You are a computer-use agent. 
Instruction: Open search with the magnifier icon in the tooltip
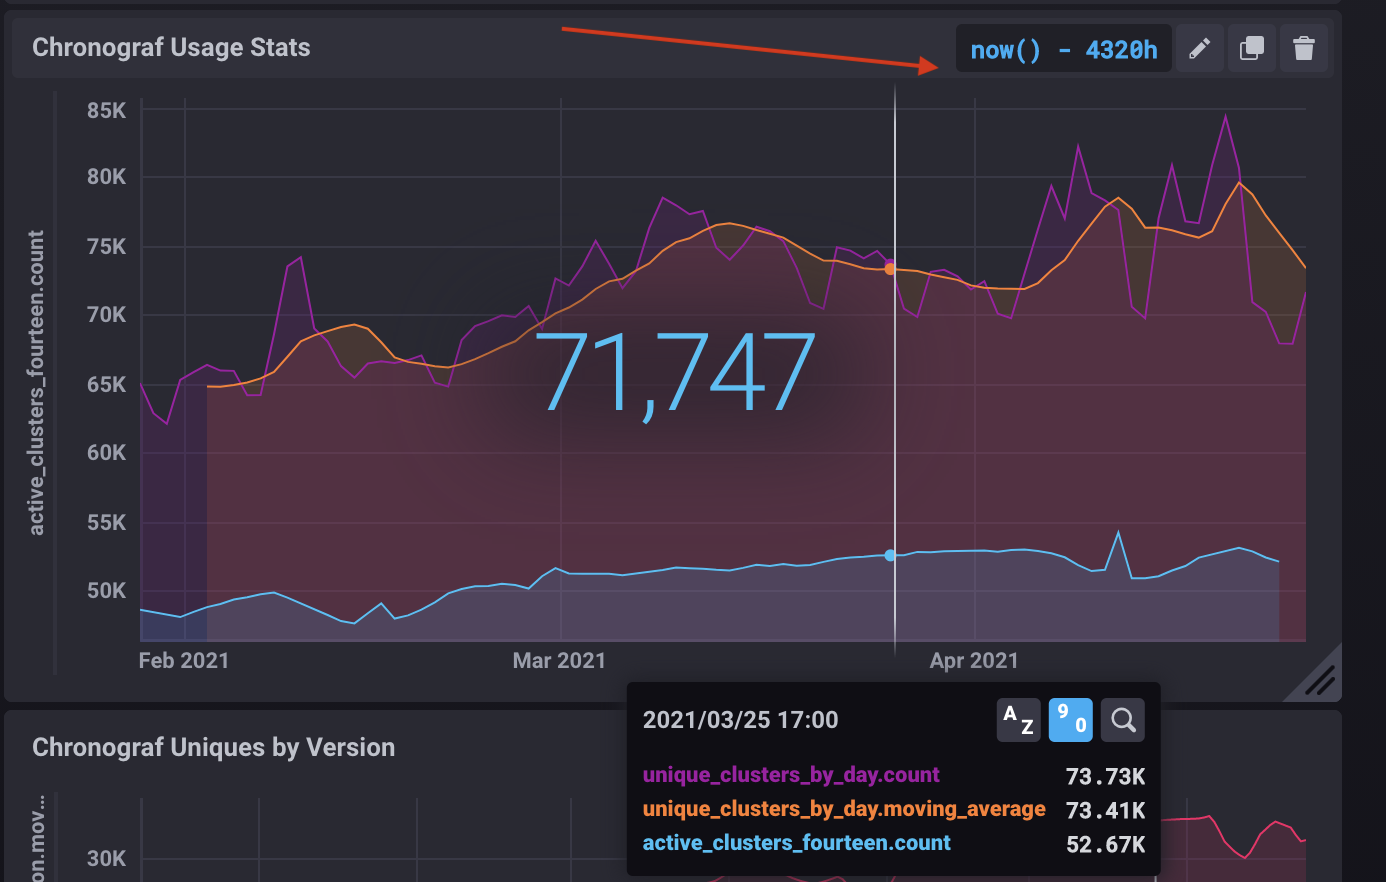click(1122, 720)
